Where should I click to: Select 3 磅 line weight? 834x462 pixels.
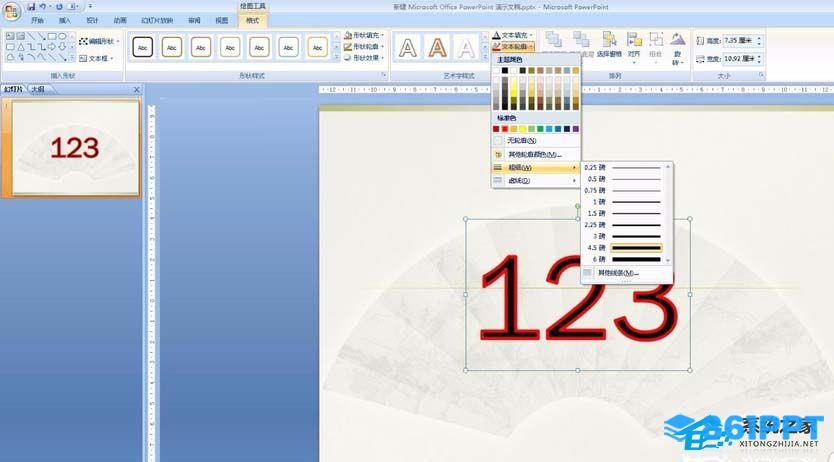[x=623, y=236]
